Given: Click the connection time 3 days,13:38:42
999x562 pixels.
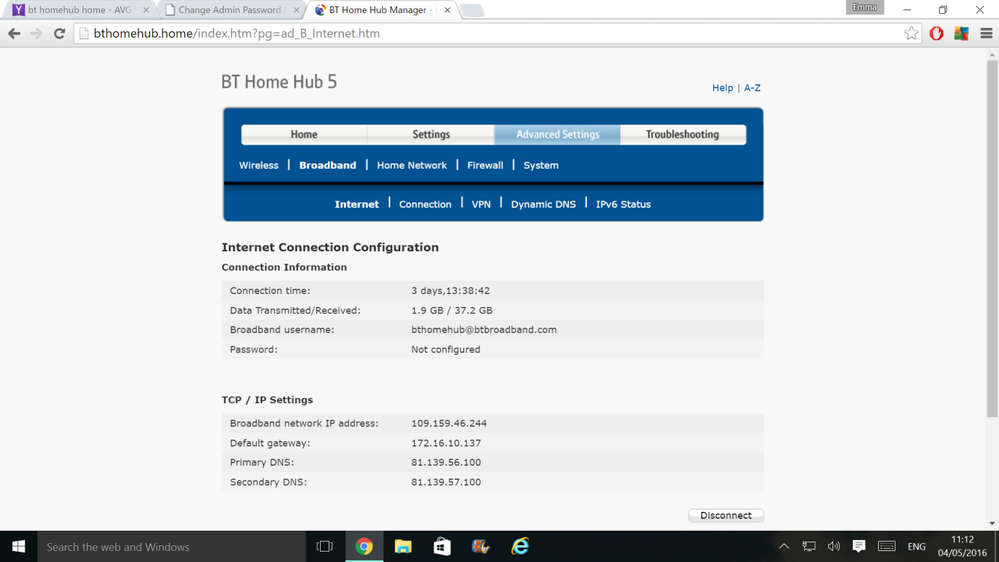Looking at the screenshot, I should click(x=450, y=291).
